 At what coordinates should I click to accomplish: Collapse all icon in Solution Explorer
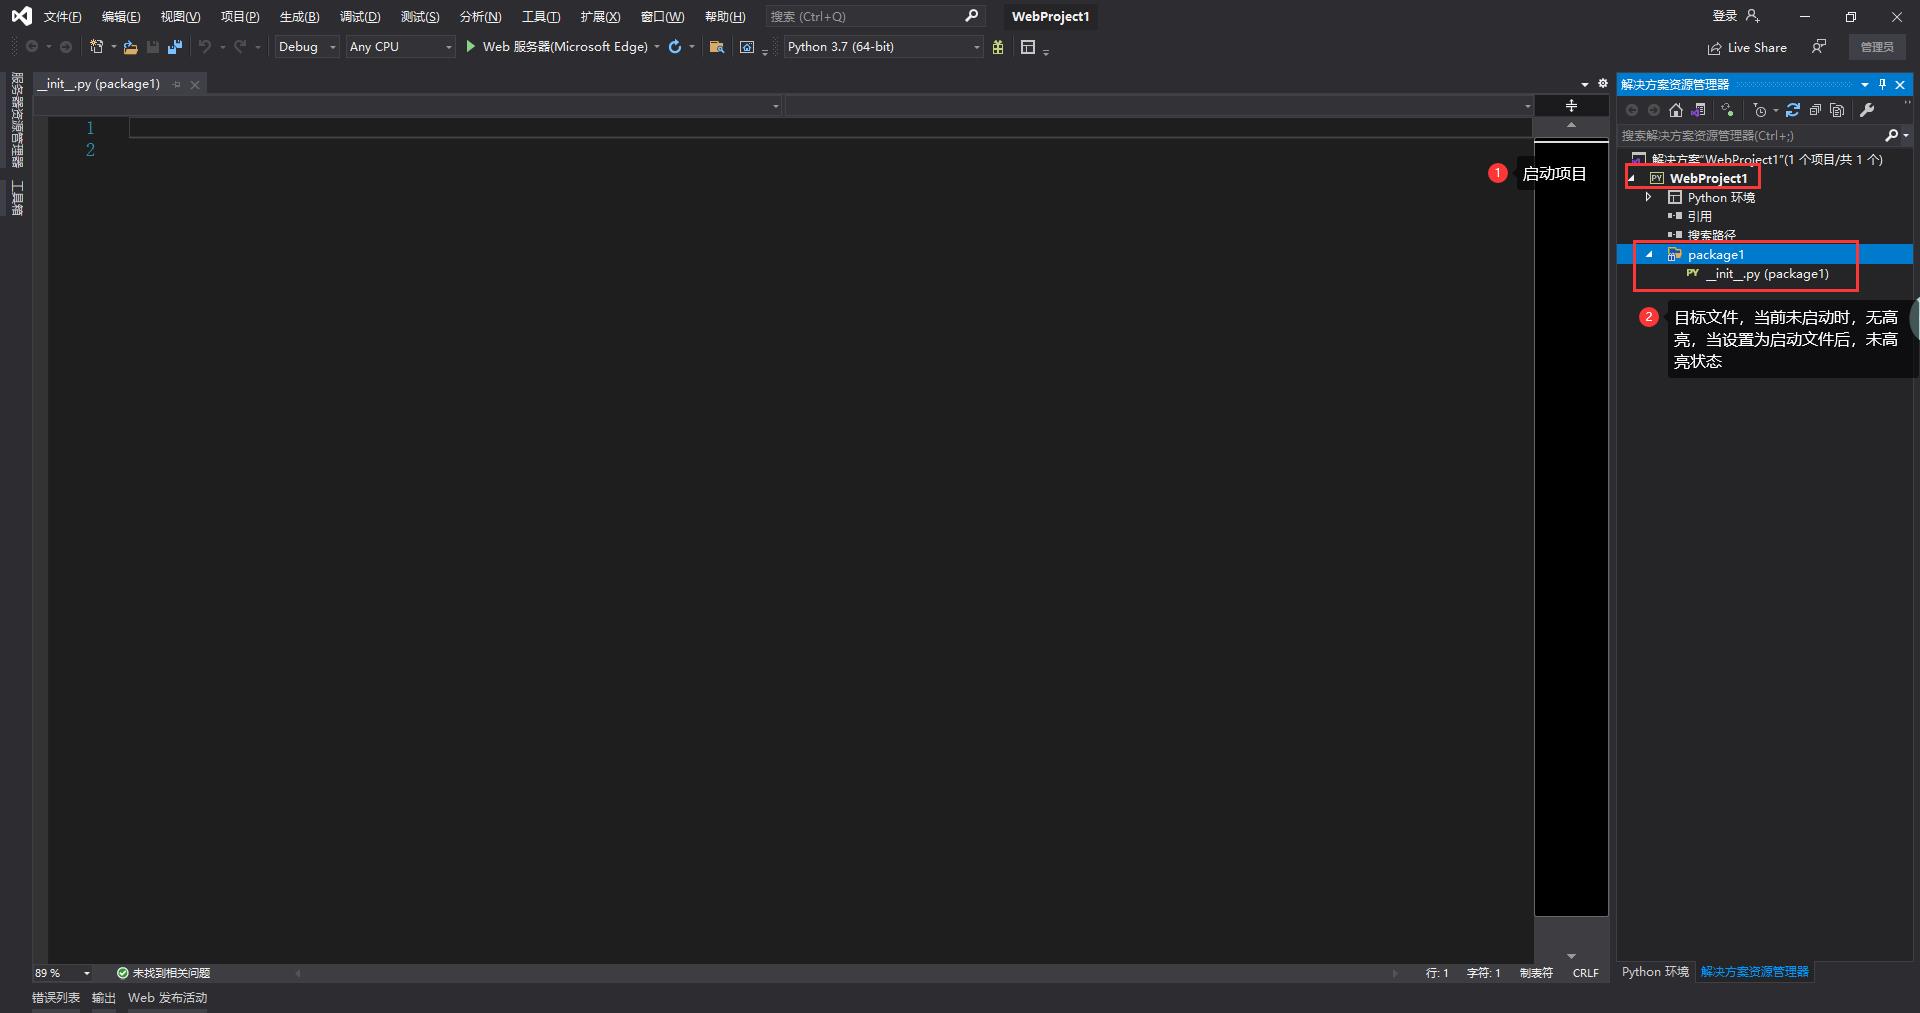click(x=1815, y=110)
